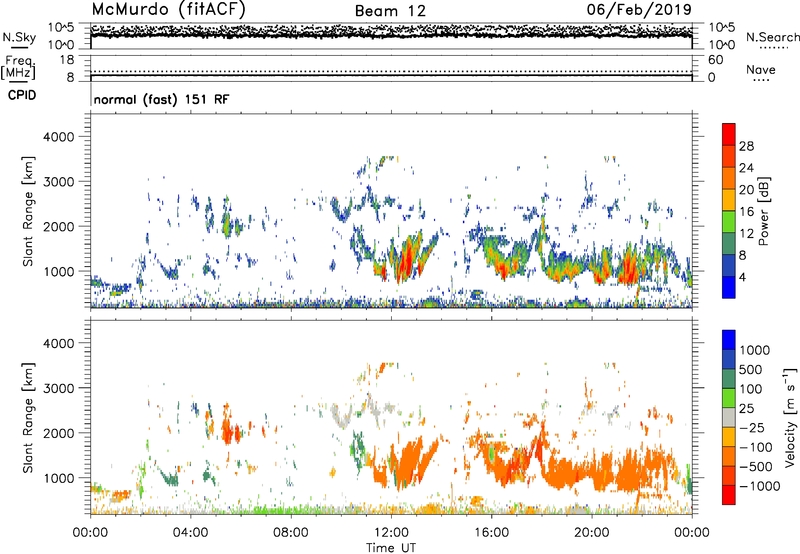This screenshot has height=554, width=800.
Task: Click the 3000 tick of the power panel
Action: coord(59,182)
